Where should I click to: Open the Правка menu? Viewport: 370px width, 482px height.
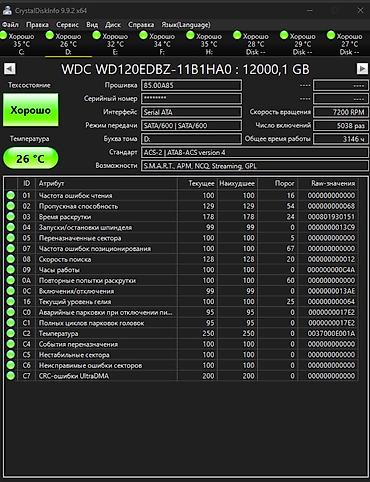pyautogui.click(x=37, y=25)
